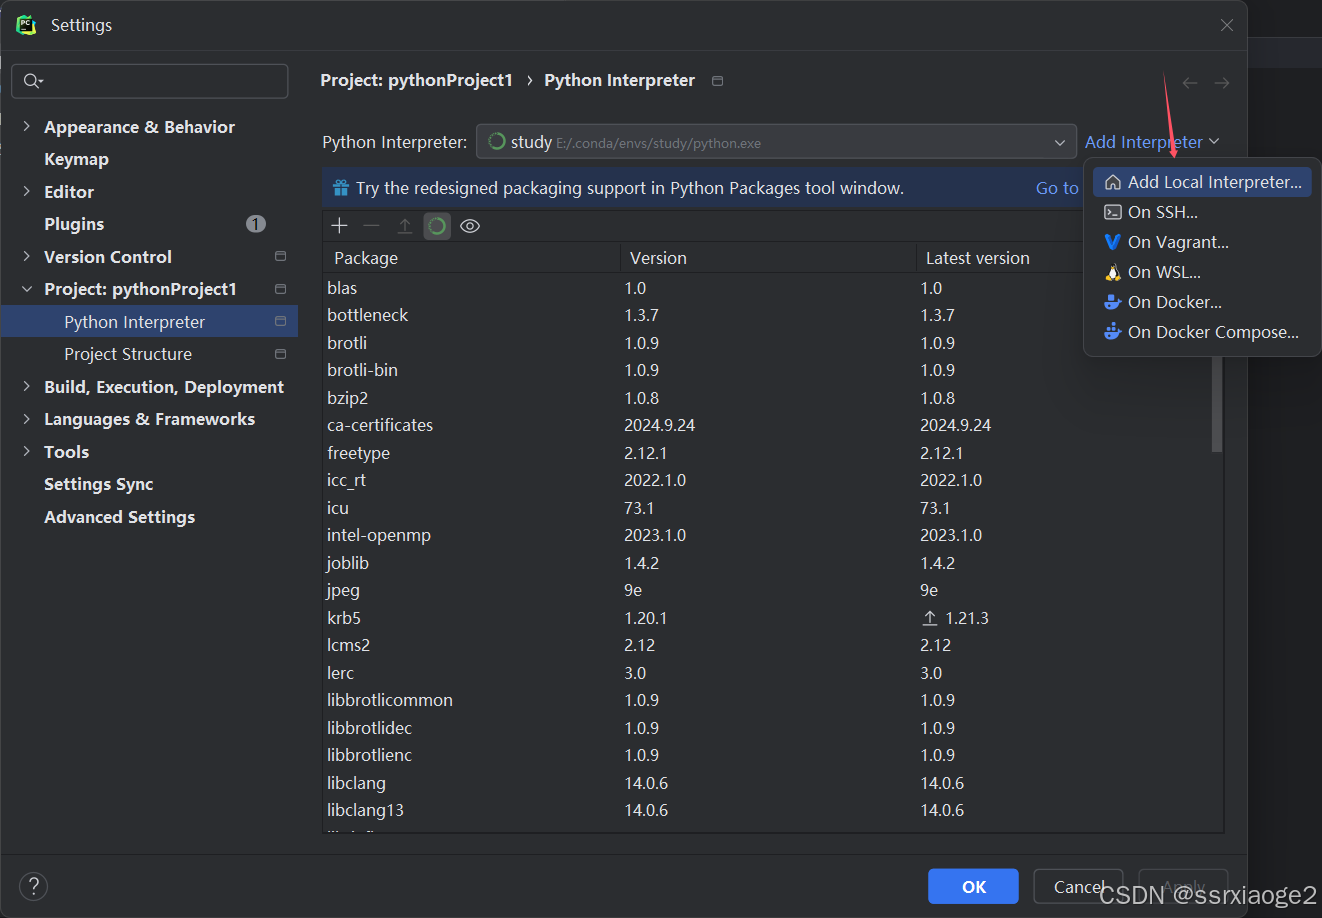Click the search magnifier icon in settings
This screenshot has width=1322, height=918.
point(33,81)
